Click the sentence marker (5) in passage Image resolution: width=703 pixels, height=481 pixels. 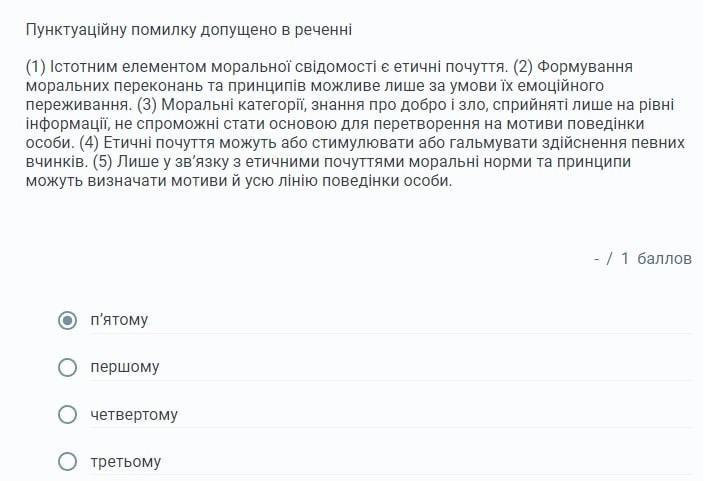coord(103,162)
